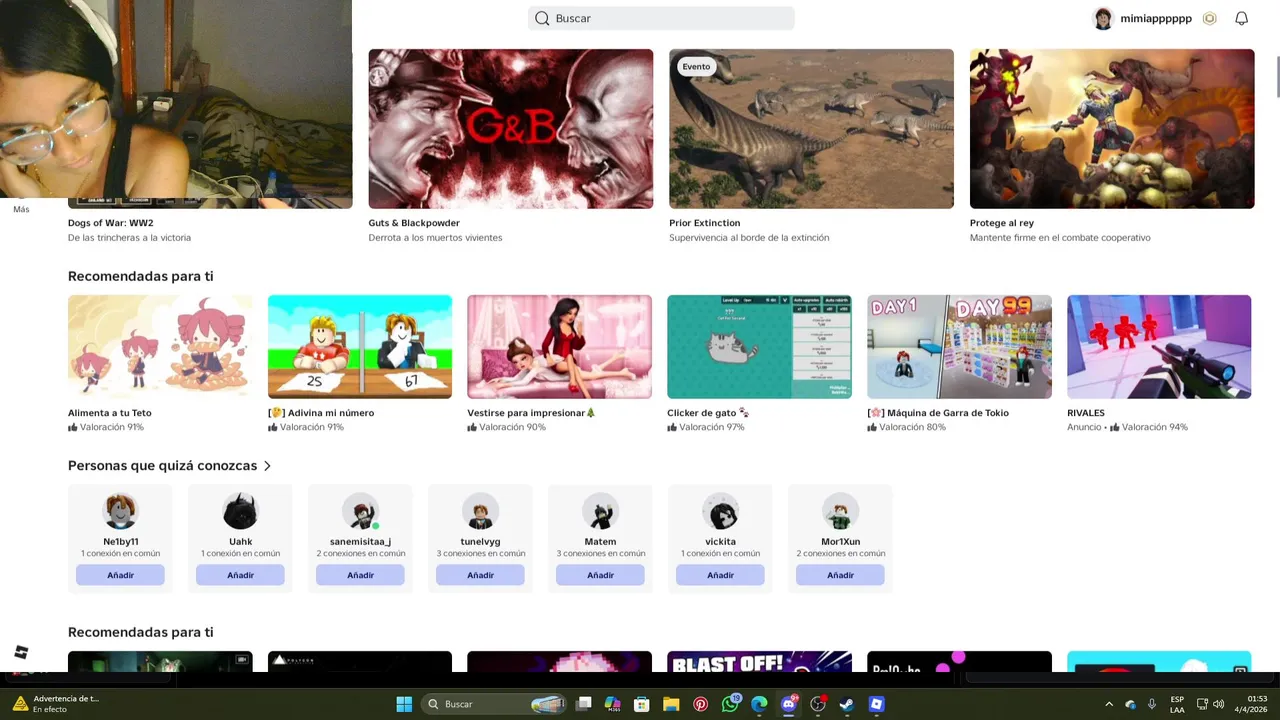Open the notifications bell icon
The image size is (1280, 720).
pyautogui.click(x=1241, y=18)
